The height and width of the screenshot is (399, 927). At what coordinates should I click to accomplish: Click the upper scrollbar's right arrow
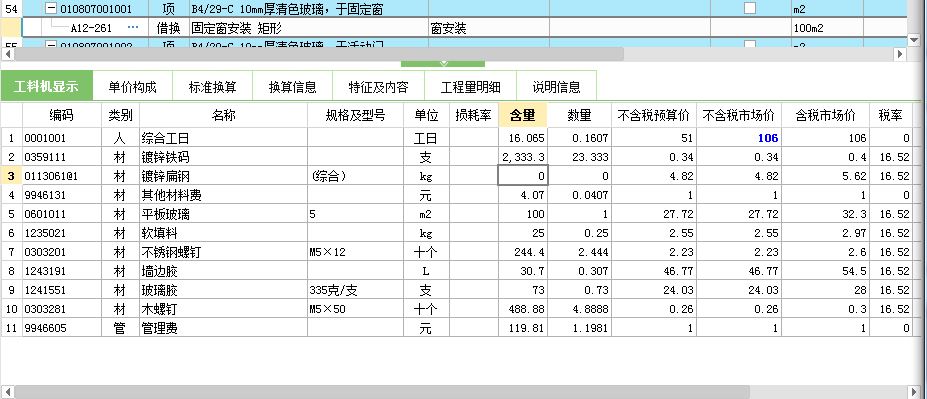(900, 54)
